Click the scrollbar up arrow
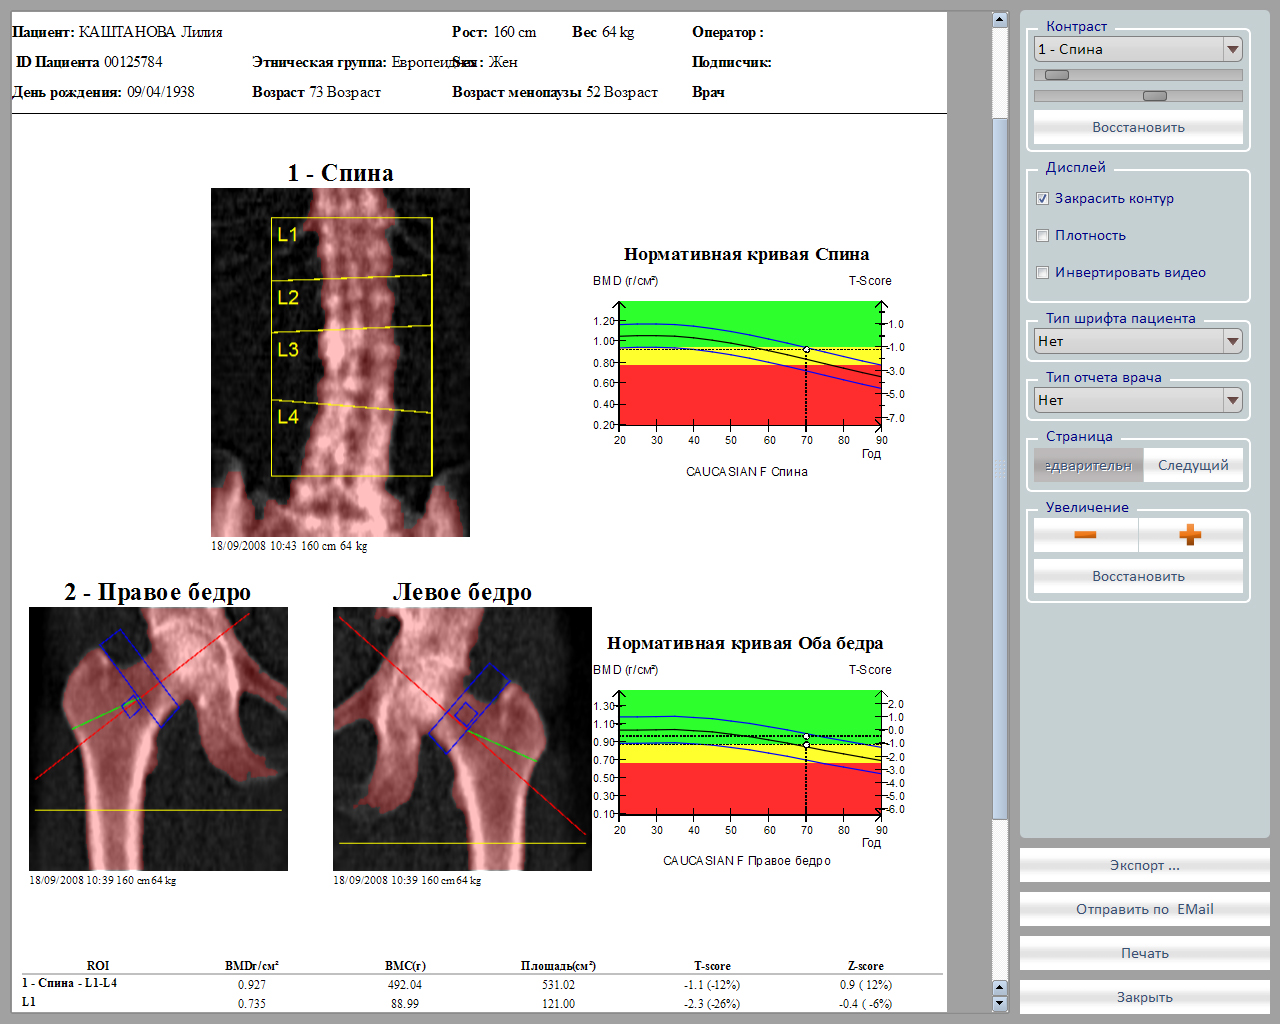 pos(999,20)
